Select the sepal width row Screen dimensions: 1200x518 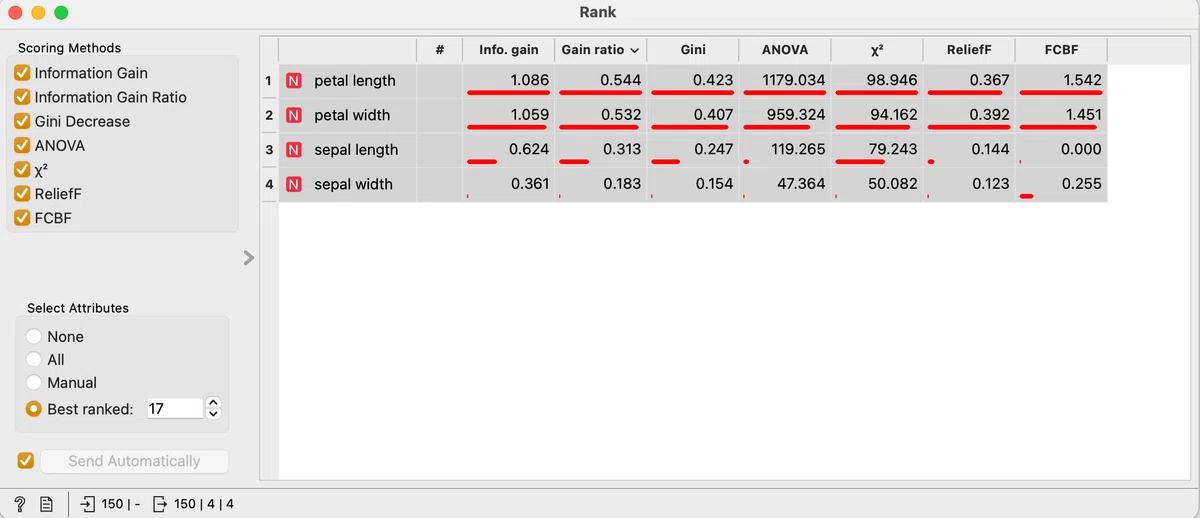tap(693, 184)
